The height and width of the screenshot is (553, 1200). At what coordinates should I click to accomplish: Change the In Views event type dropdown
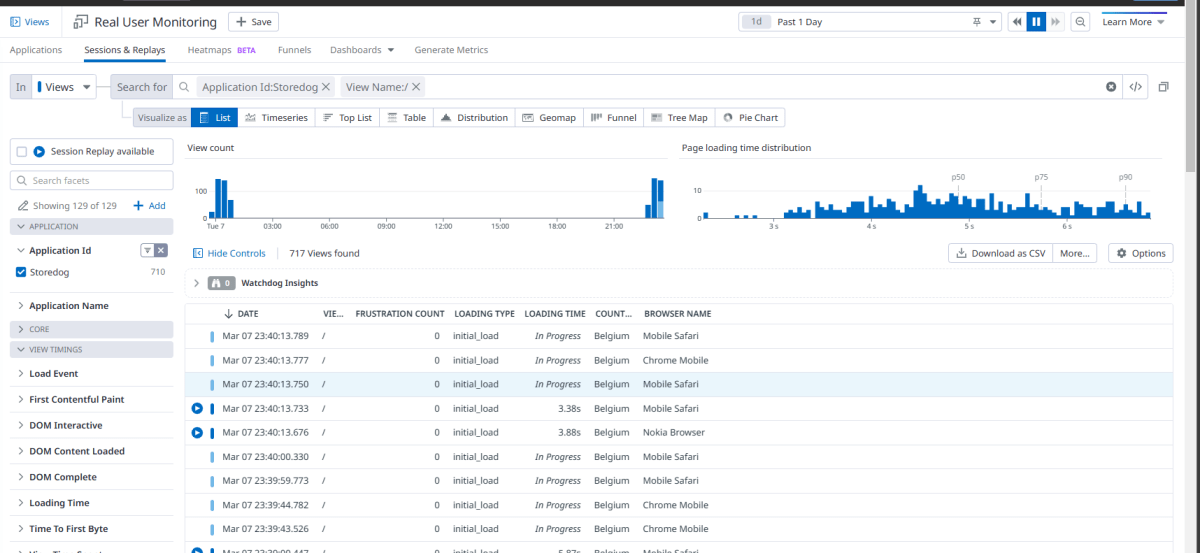pyautogui.click(x=64, y=87)
